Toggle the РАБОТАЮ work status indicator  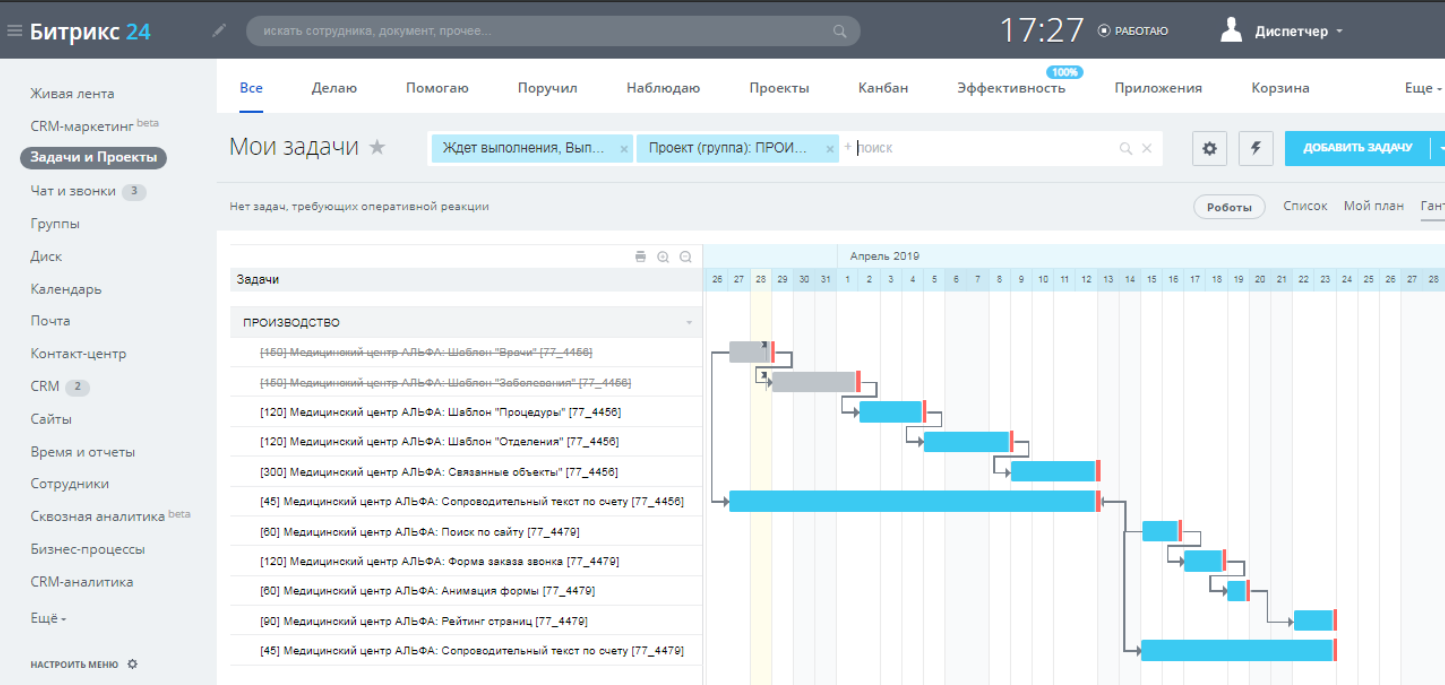point(1133,31)
